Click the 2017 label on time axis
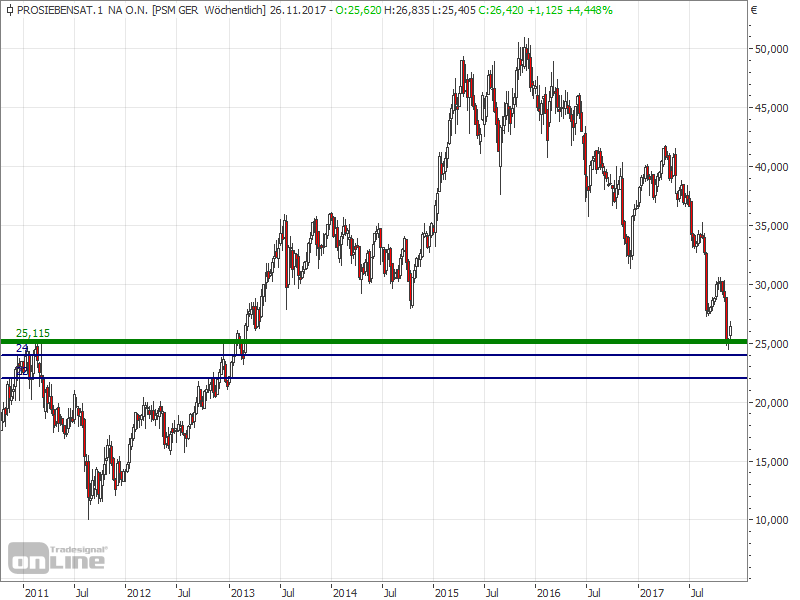 point(651,593)
